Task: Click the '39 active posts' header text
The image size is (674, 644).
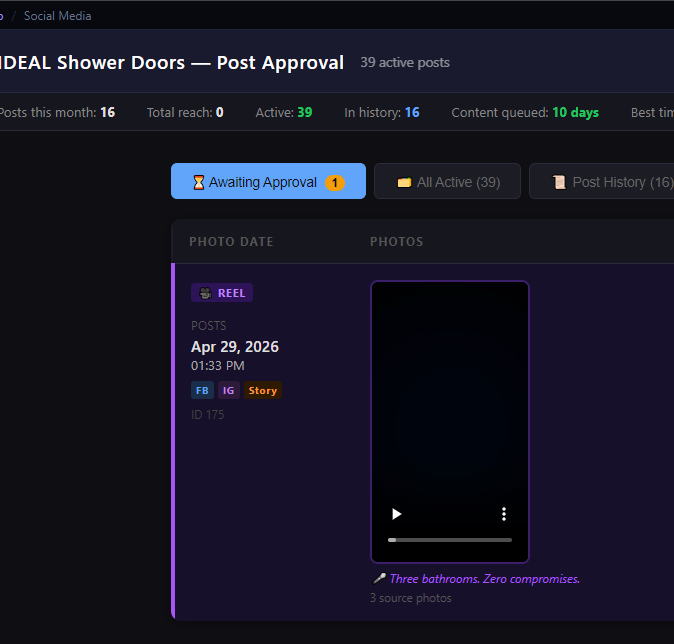Action: 405,62
